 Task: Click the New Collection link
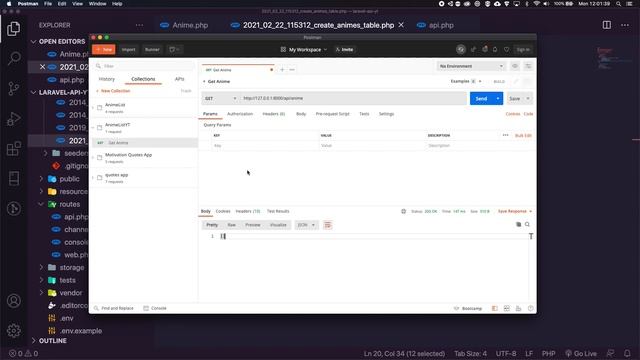click(113, 91)
